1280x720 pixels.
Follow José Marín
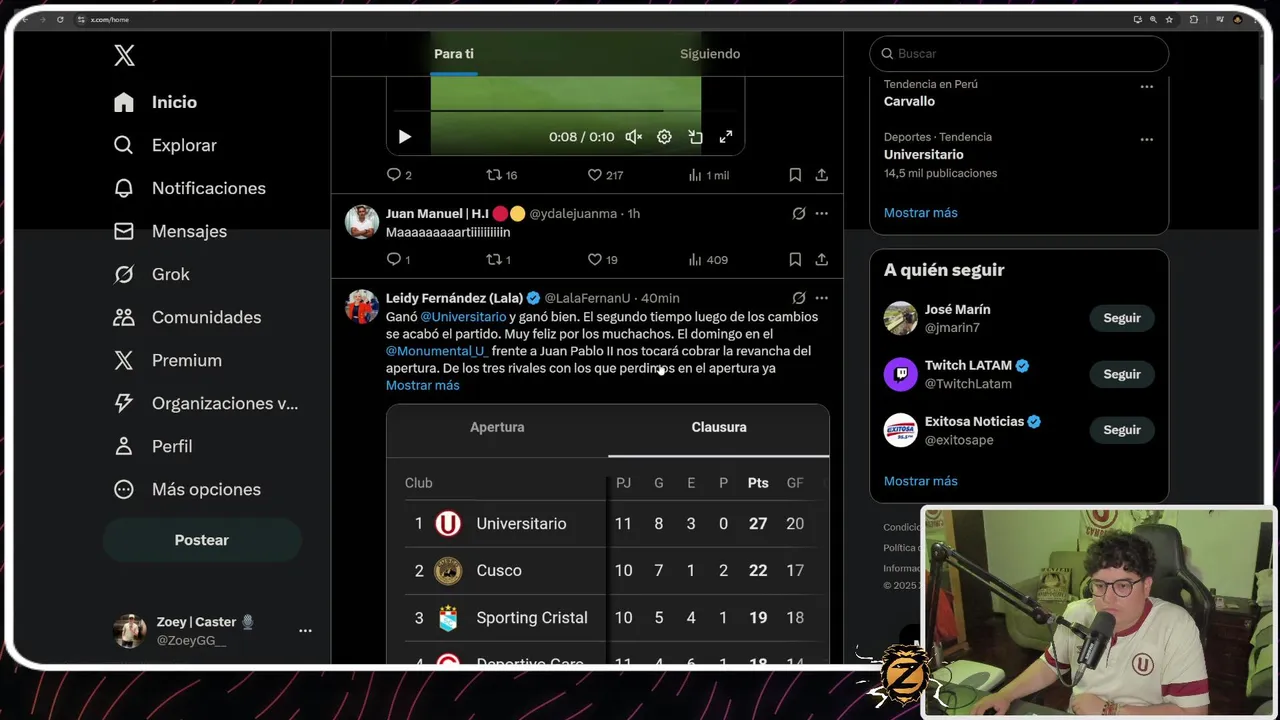pyautogui.click(x=1122, y=318)
